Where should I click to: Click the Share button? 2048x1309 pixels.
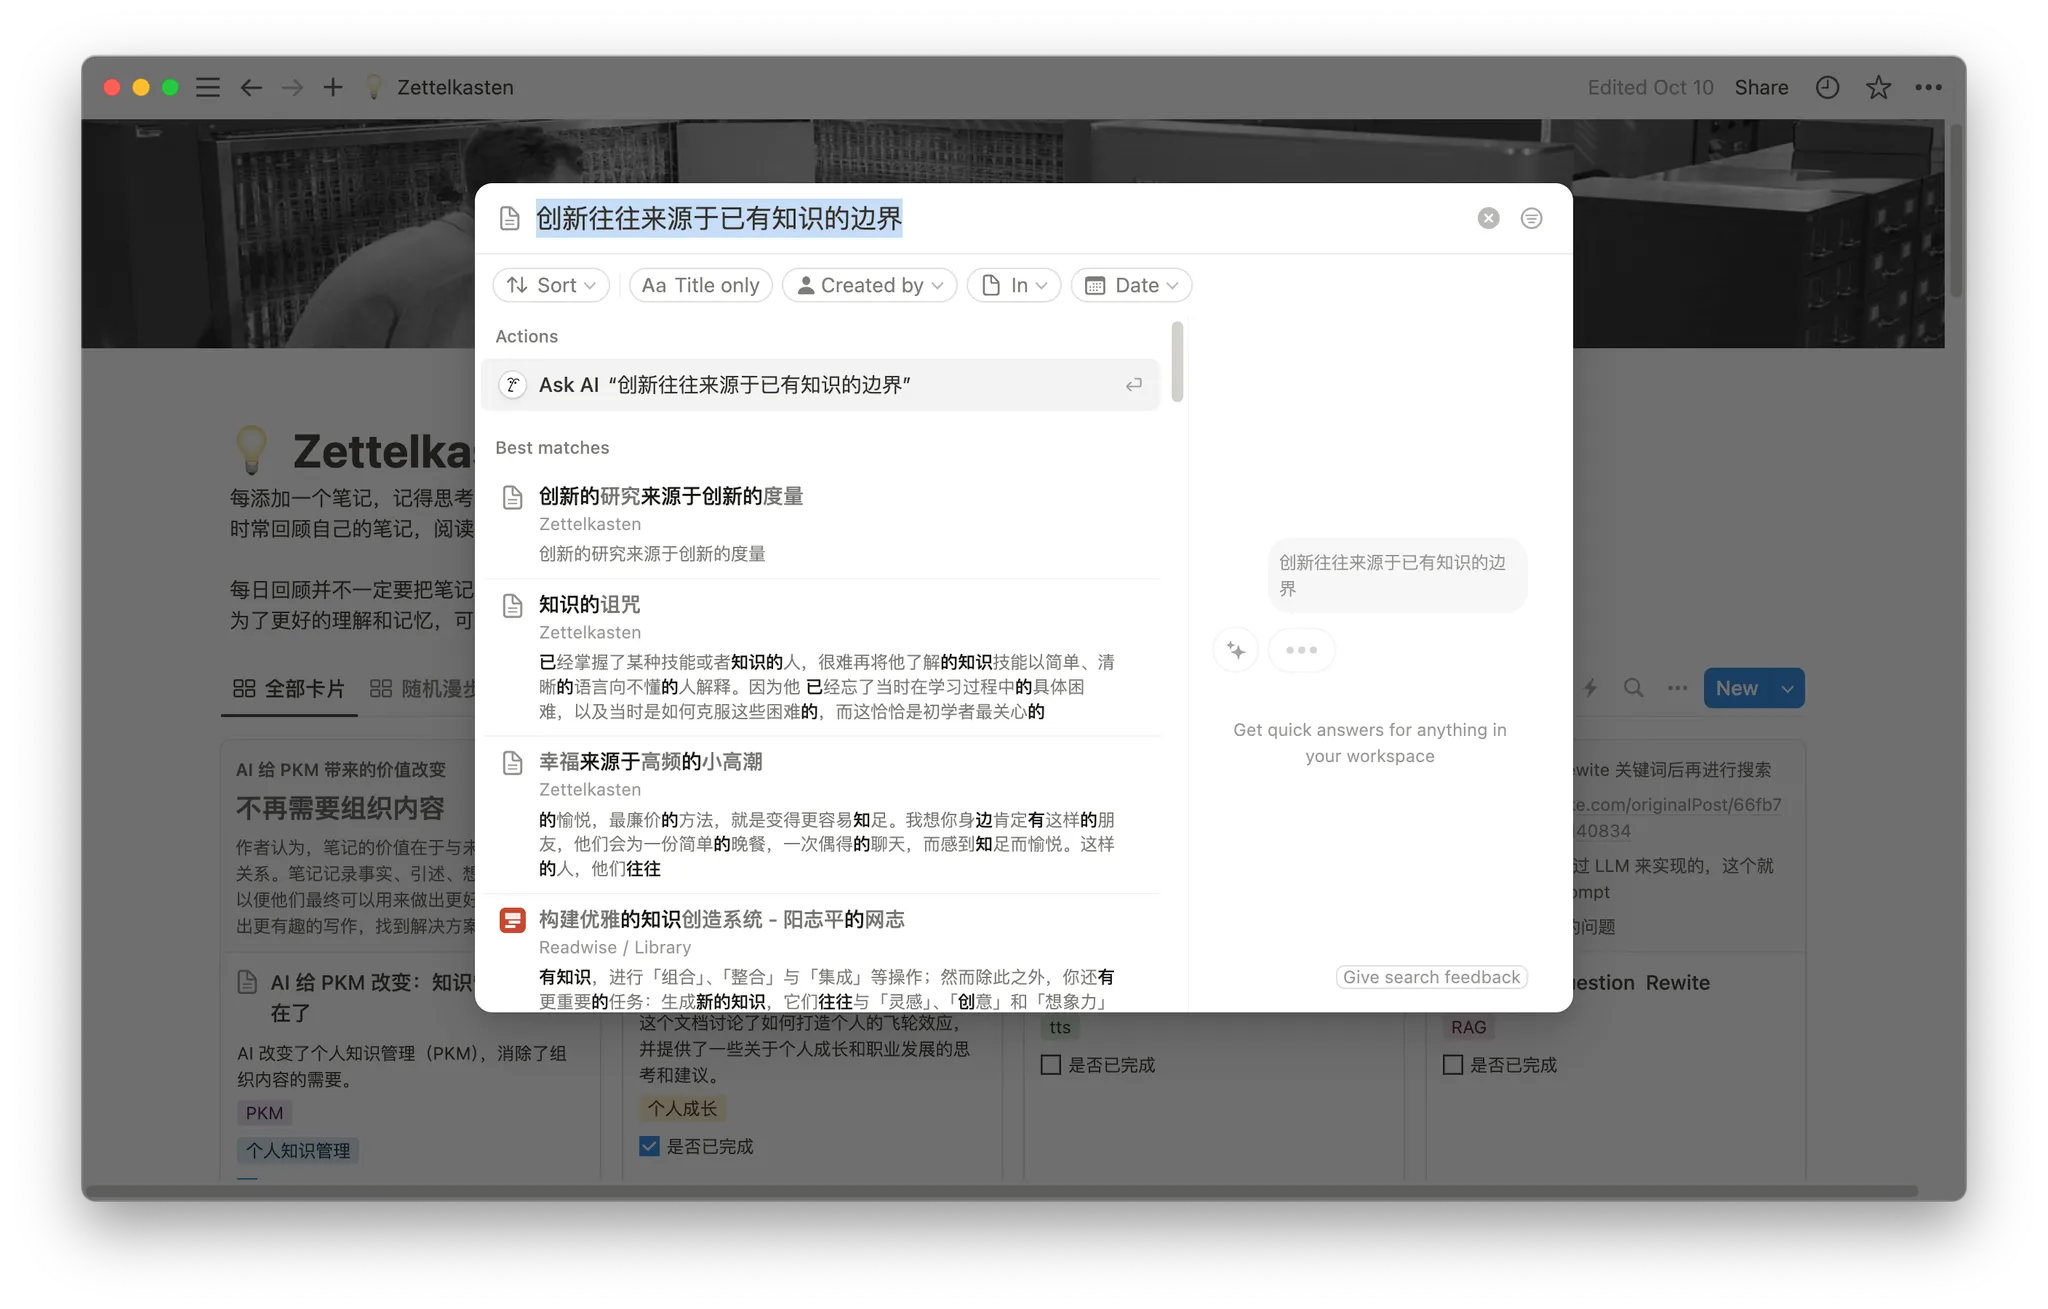[x=1761, y=88]
